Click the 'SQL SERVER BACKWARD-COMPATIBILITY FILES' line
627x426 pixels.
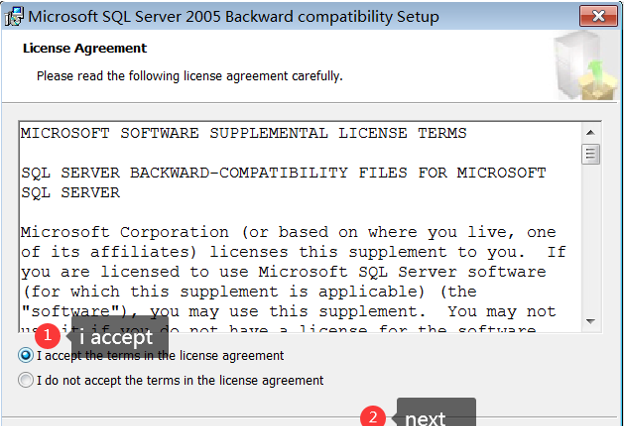coord(284,173)
